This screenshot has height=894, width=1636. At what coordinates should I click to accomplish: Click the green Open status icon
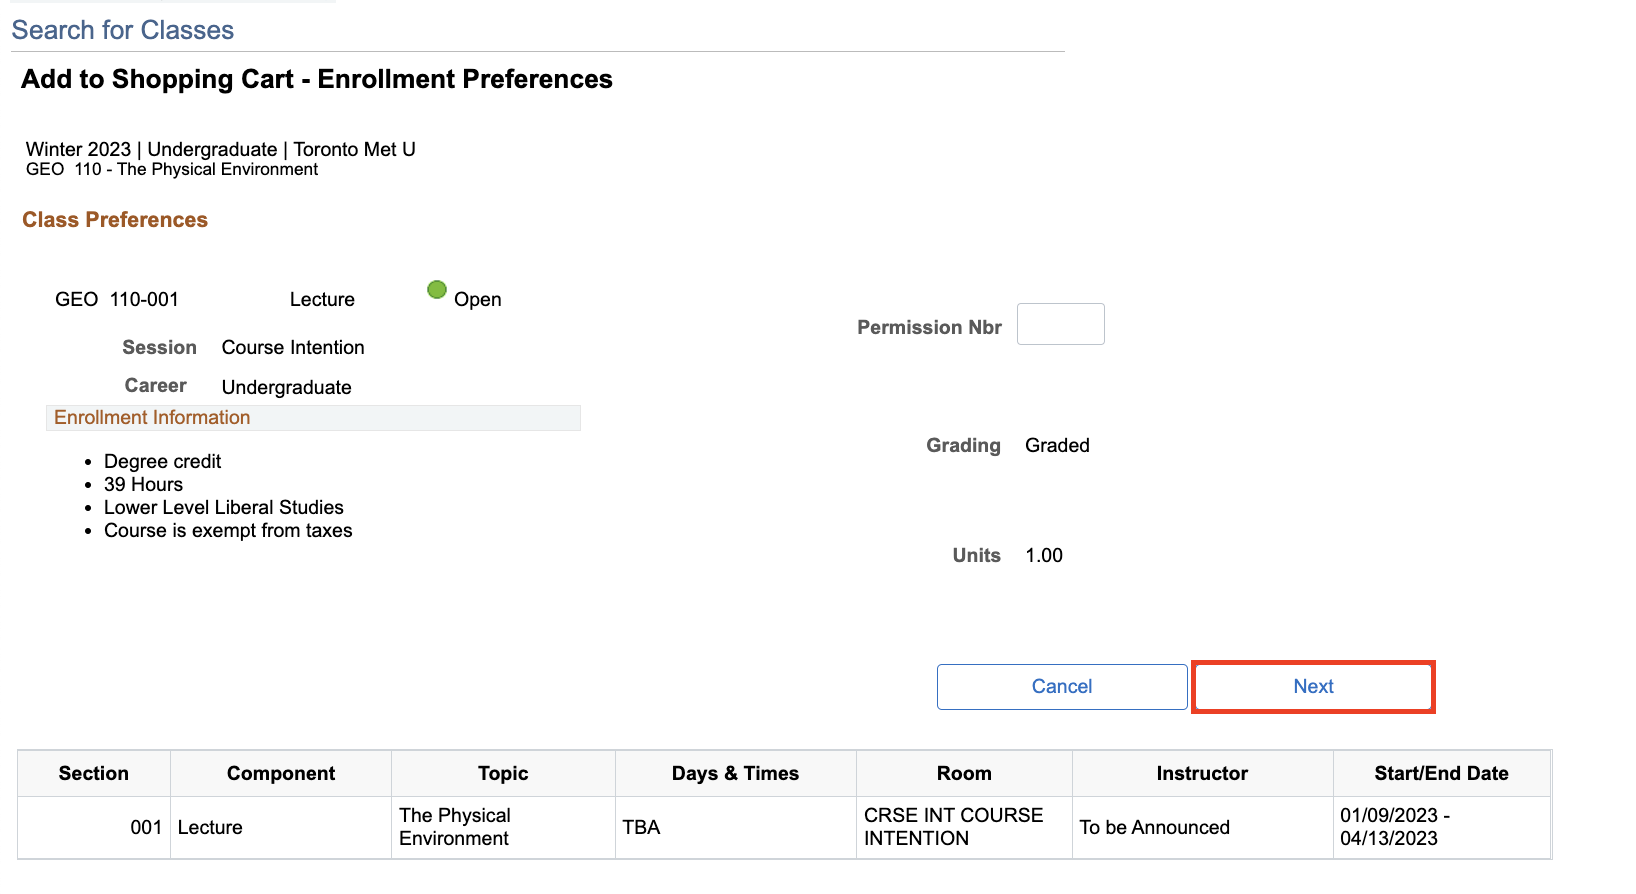click(x=437, y=290)
